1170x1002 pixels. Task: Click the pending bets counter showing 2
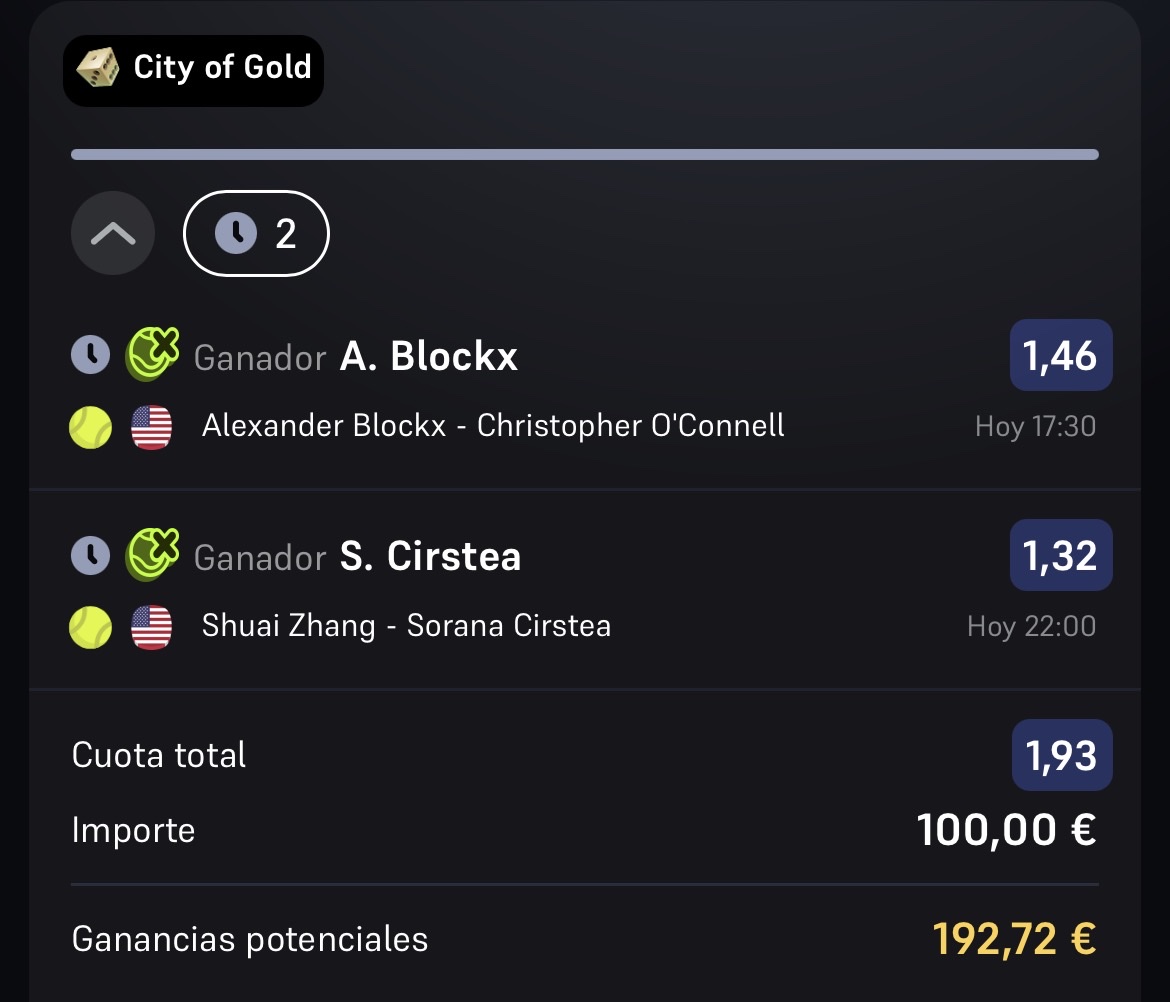click(256, 234)
